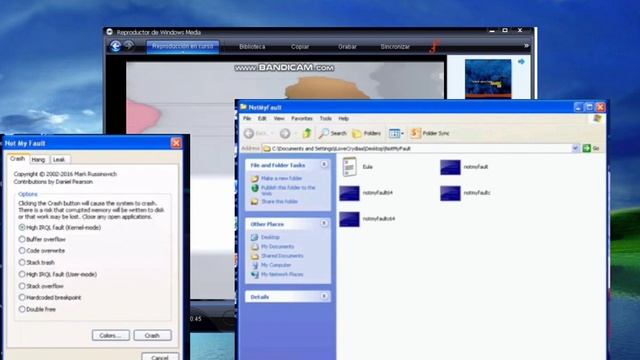Expand the address bar dropdown arrow

tap(576, 148)
